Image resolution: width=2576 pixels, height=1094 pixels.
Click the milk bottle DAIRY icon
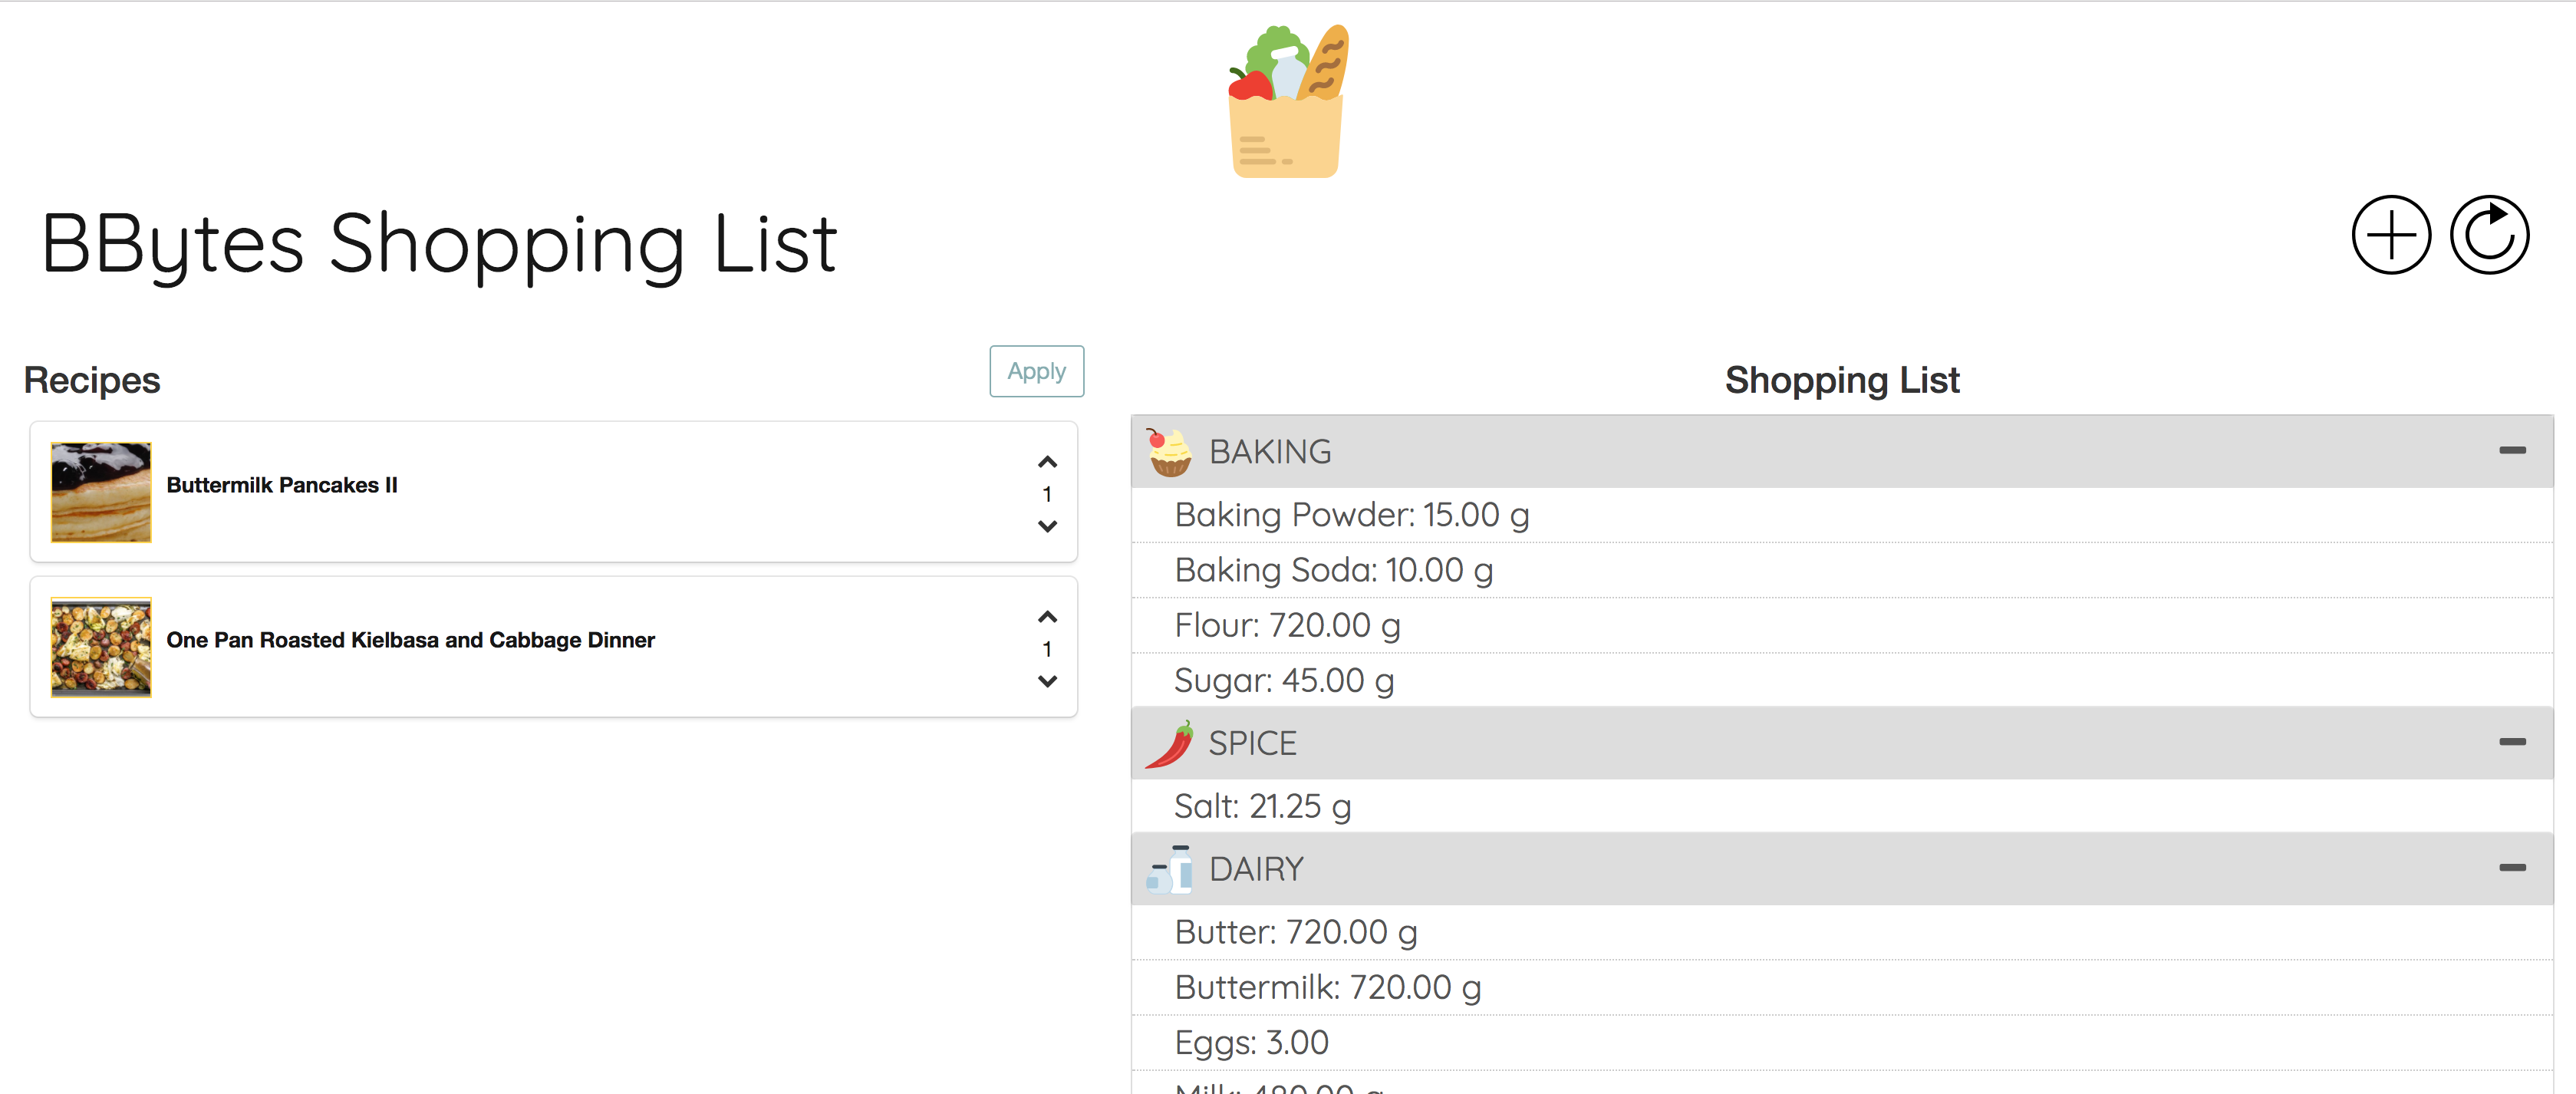tap(1169, 869)
